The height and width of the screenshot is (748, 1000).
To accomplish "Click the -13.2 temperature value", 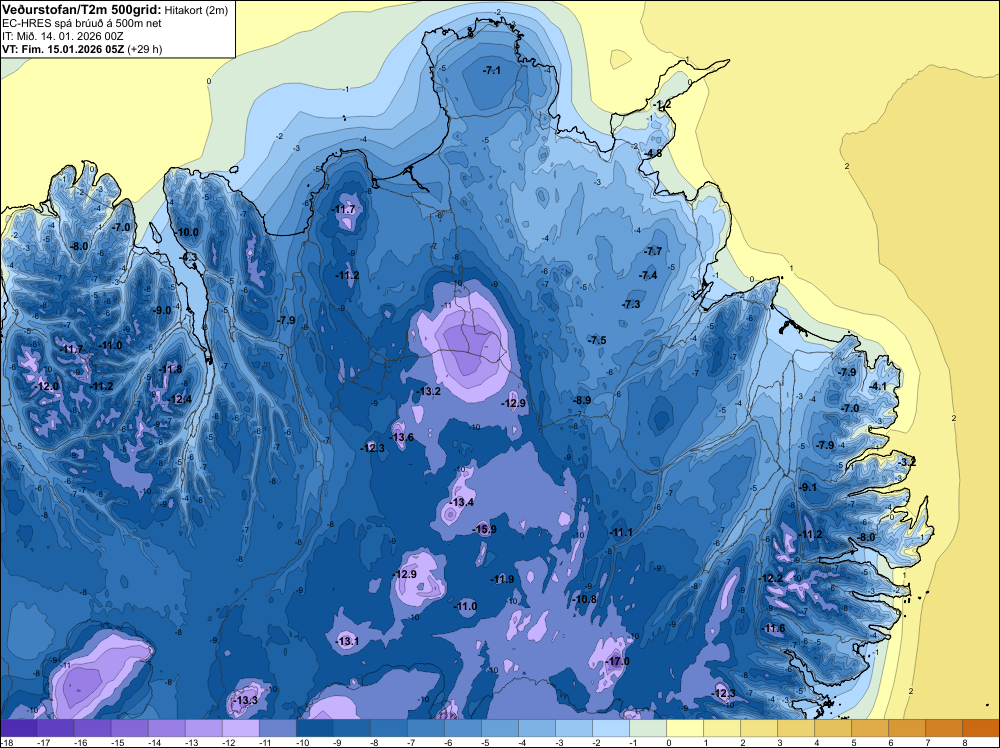I will click(429, 392).
